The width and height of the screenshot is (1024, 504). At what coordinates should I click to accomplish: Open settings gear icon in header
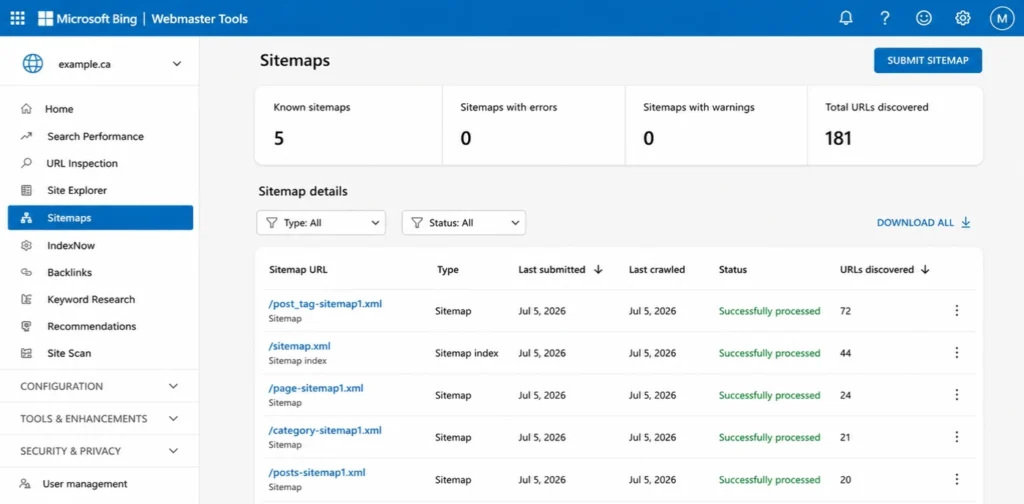click(963, 18)
